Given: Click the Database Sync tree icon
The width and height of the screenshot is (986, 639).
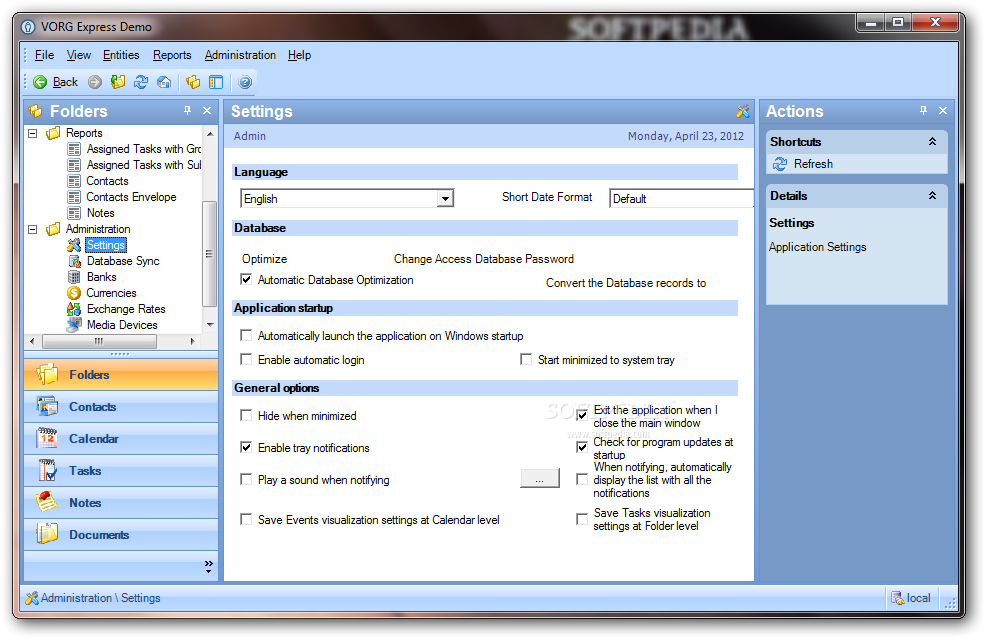Looking at the screenshot, I should click(x=74, y=261).
